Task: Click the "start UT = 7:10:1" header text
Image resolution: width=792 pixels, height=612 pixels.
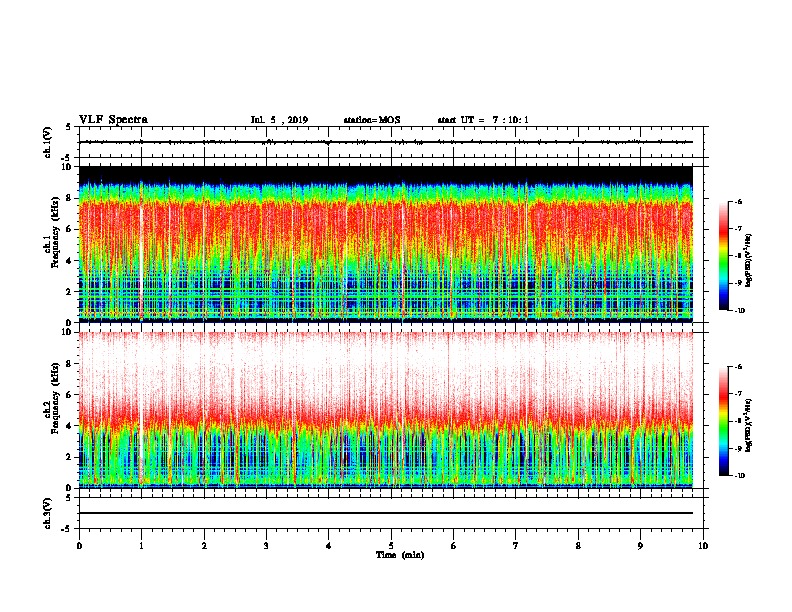Action: point(483,120)
